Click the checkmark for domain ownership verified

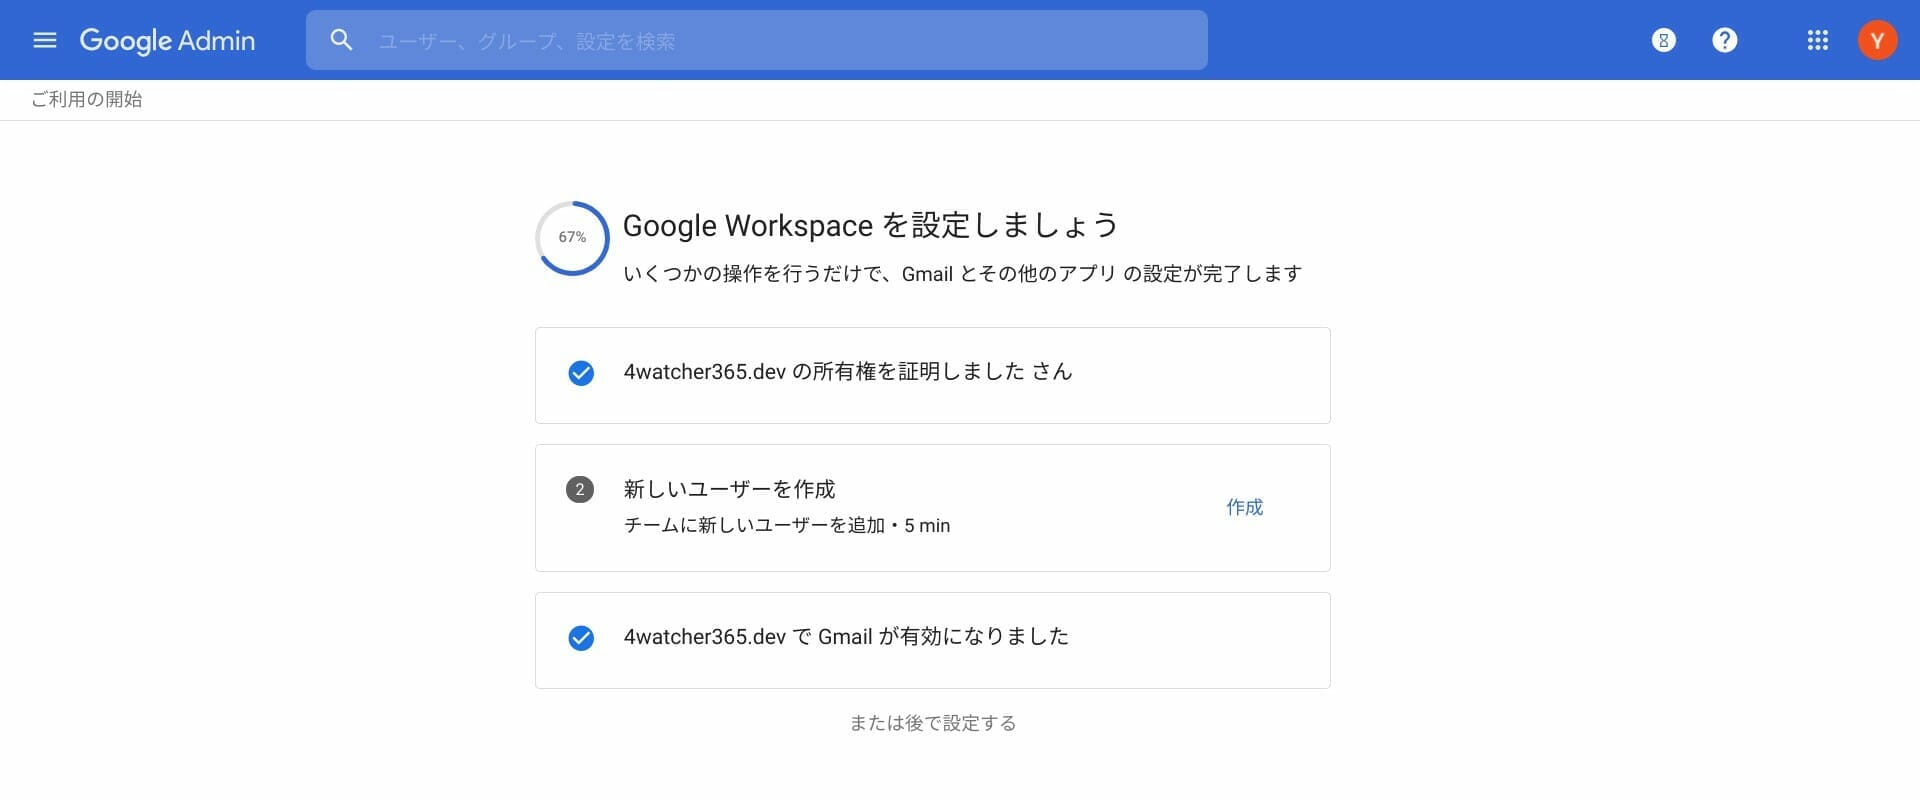click(581, 373)
